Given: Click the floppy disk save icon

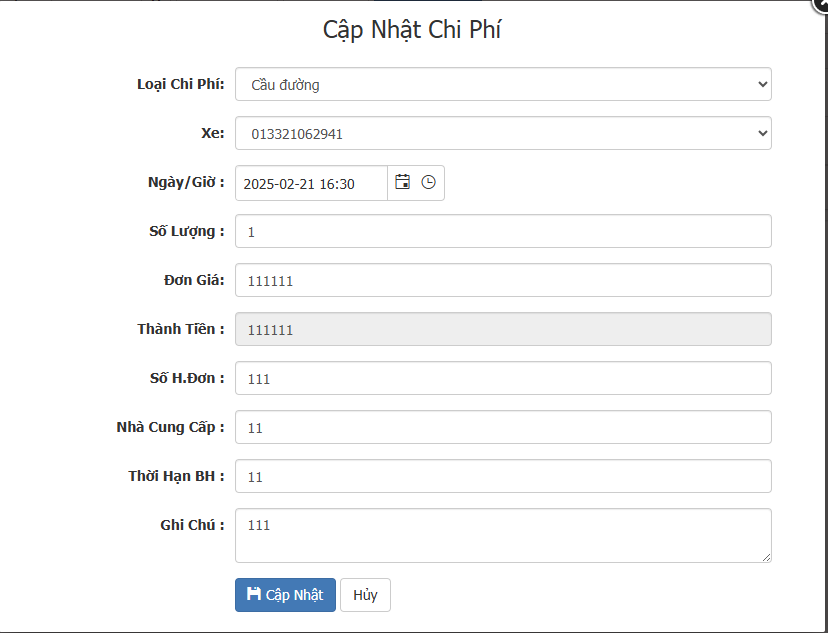Looking at the screenshot, I should (x=254, y=594).
